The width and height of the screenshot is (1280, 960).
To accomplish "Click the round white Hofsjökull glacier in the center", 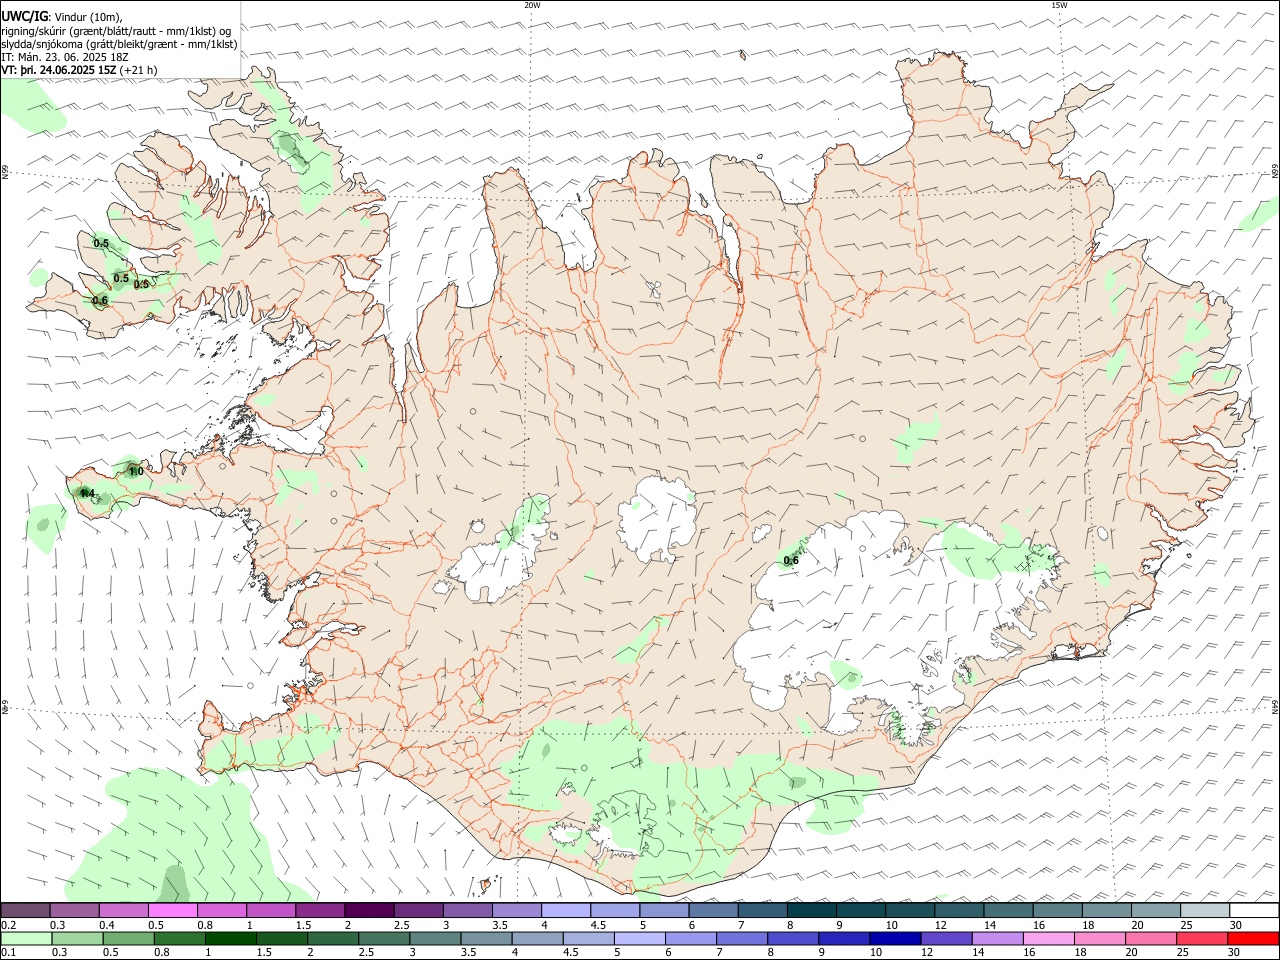I will point(657,517).
